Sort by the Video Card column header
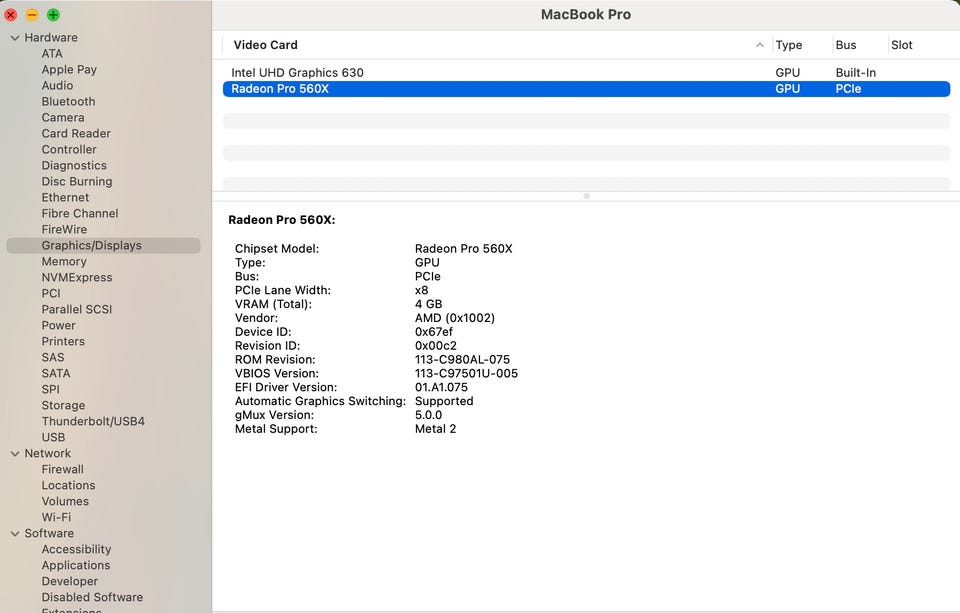960x613 pixels. [266, 45]
